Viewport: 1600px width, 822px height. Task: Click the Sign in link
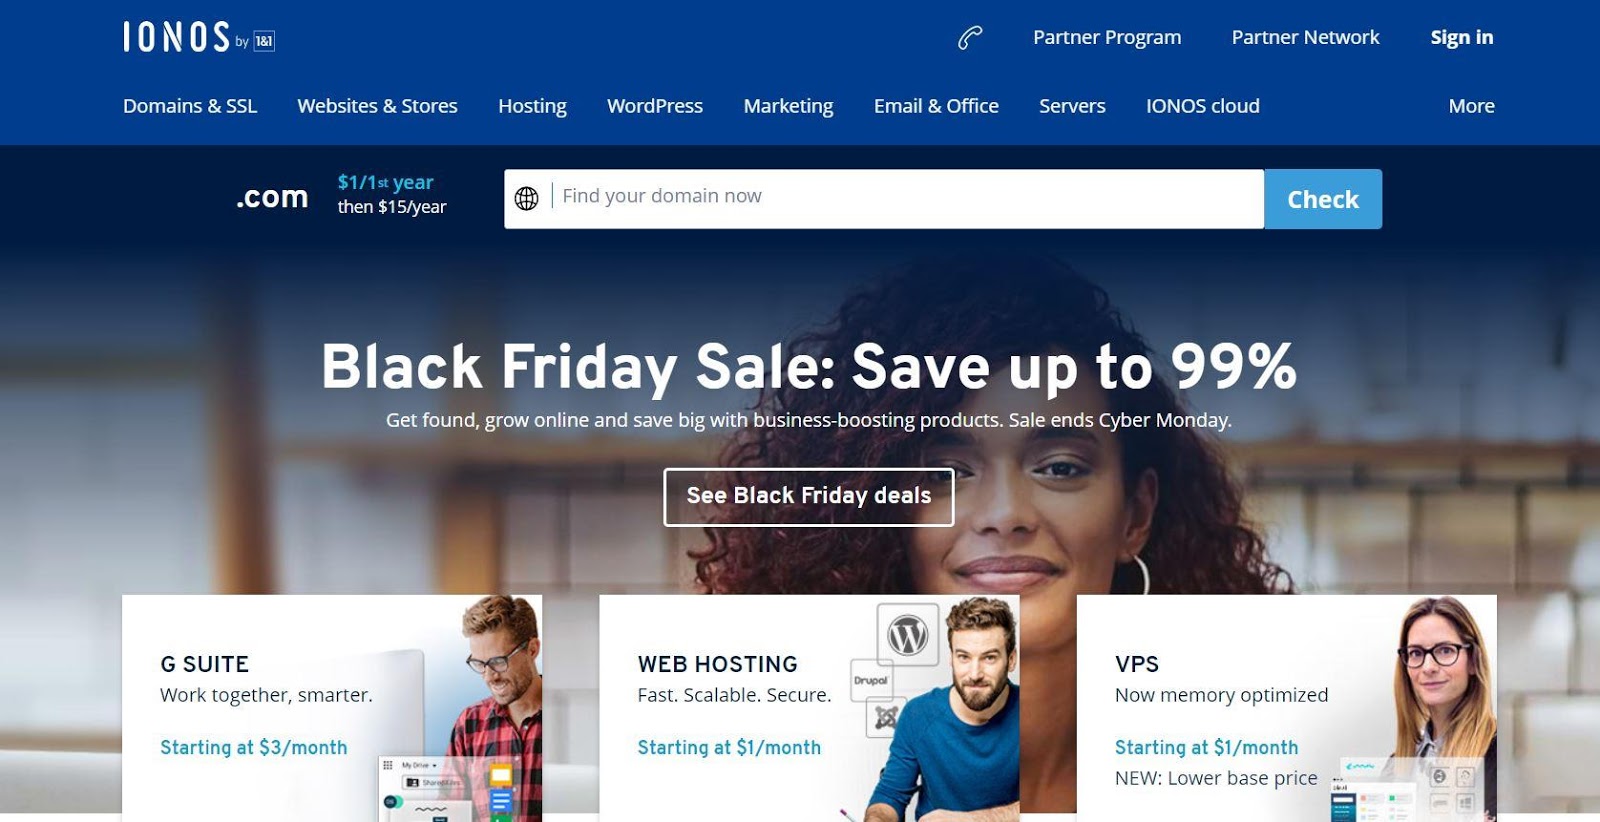(x=1461, y=37)
